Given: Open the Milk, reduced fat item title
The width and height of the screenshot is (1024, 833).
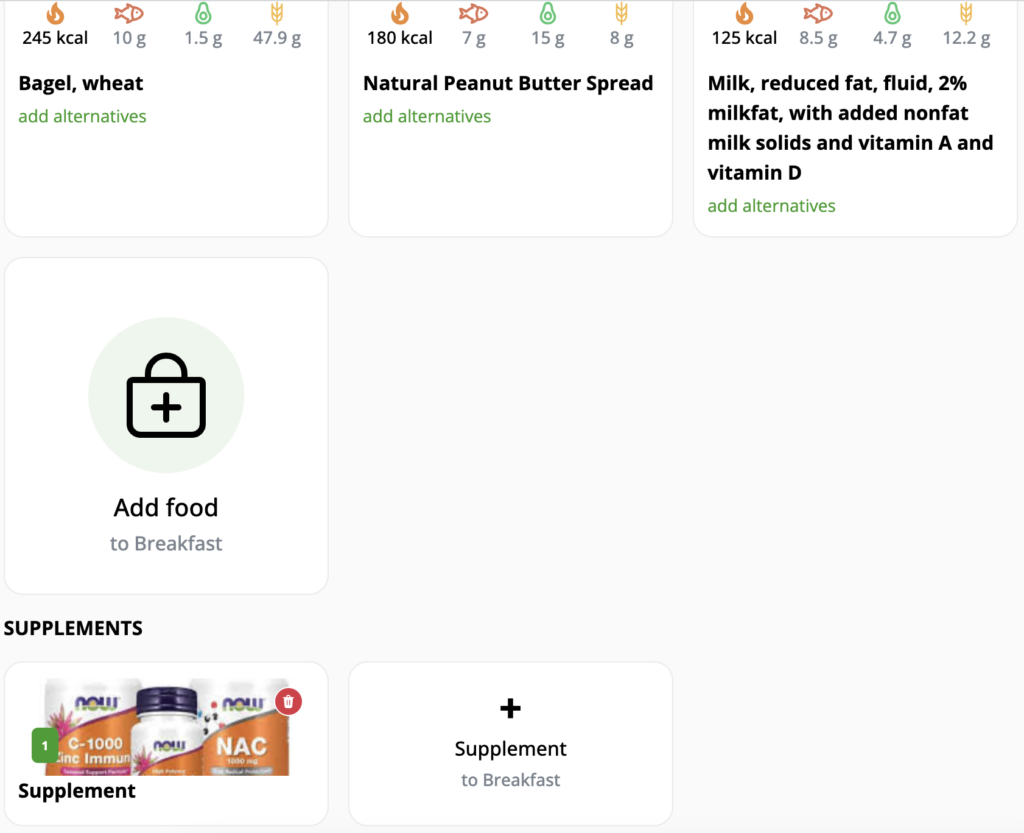Looking at the screenshot, I should coord(850,128).
